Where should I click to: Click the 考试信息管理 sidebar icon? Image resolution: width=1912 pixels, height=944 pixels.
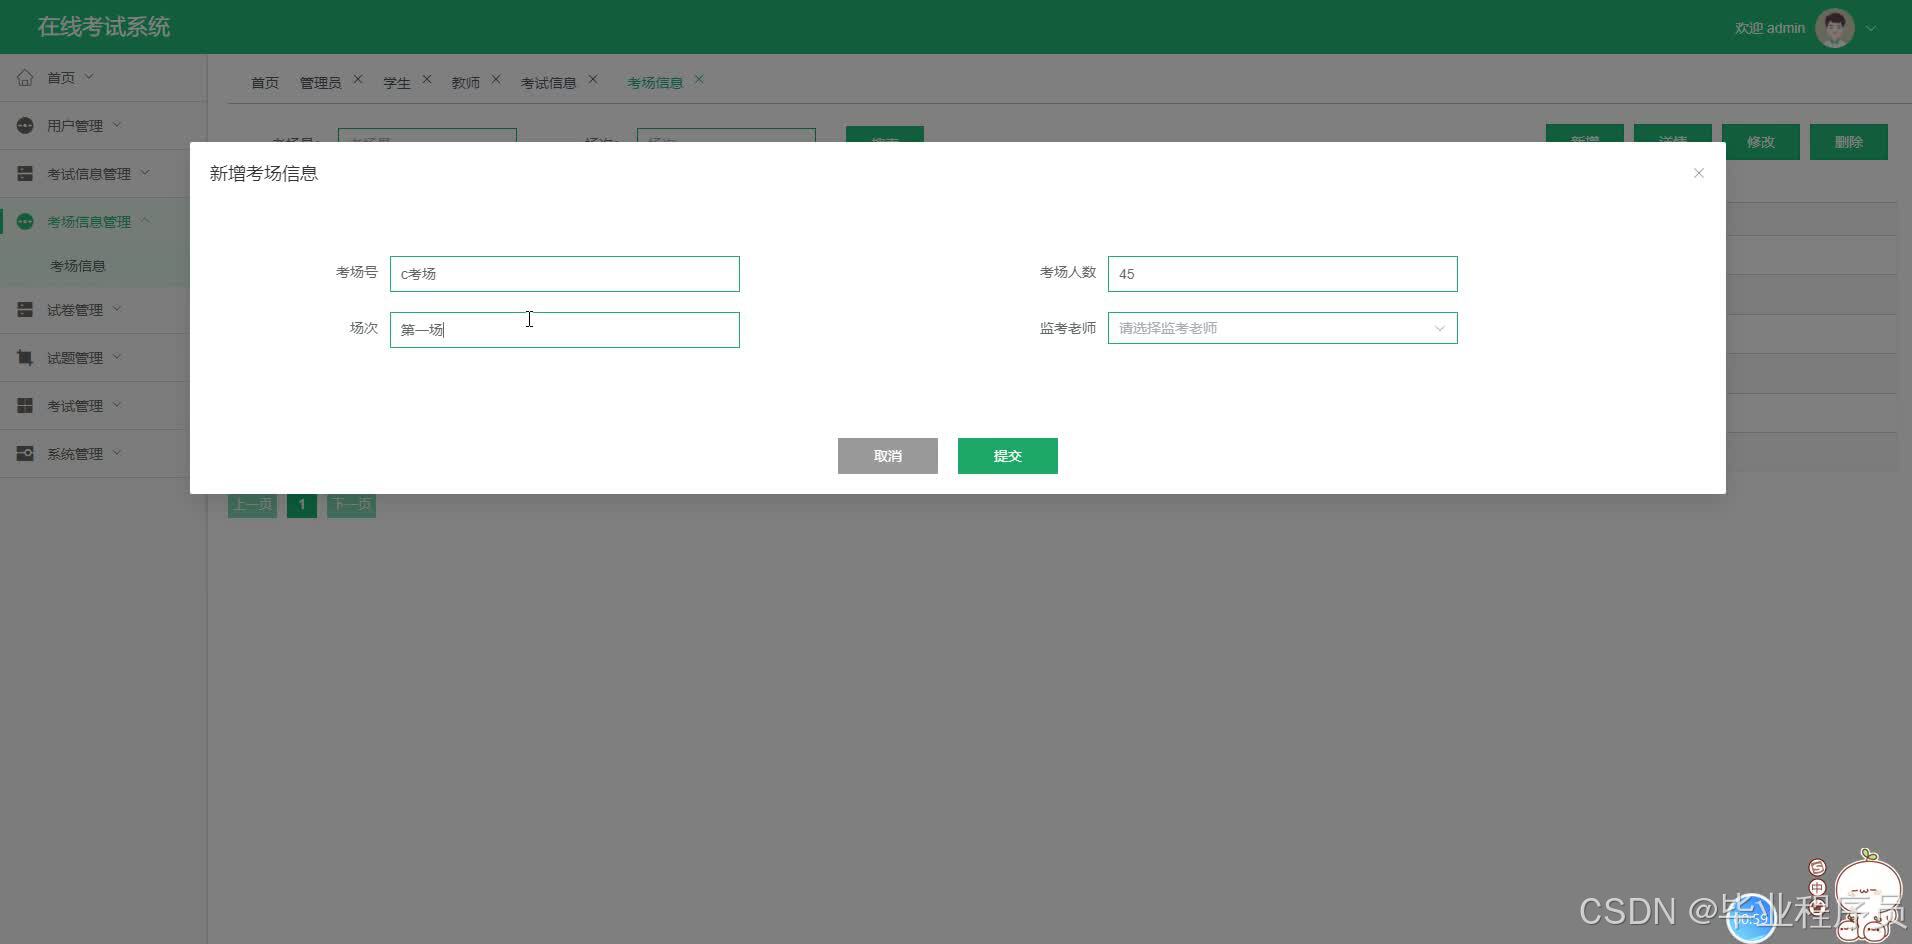(x=25, y=173)
